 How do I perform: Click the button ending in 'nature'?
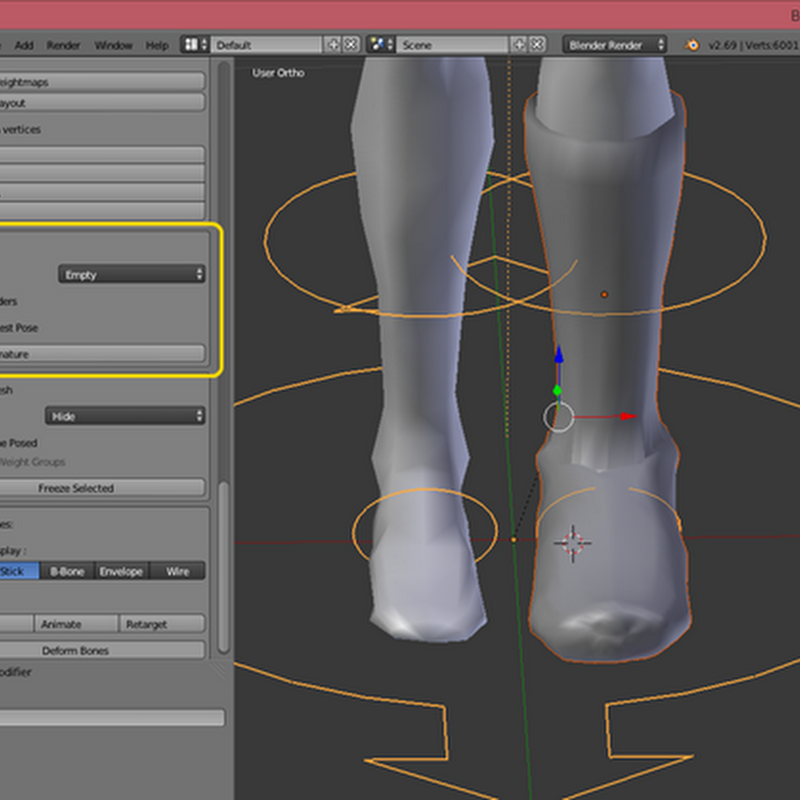click(x=102, y=354)
